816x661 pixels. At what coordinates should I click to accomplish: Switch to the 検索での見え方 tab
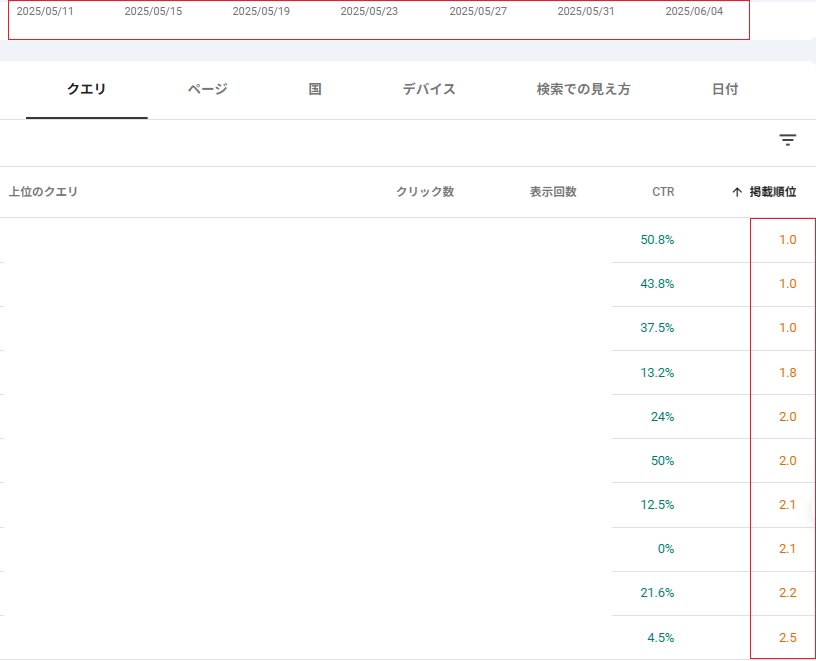(583, 89)
